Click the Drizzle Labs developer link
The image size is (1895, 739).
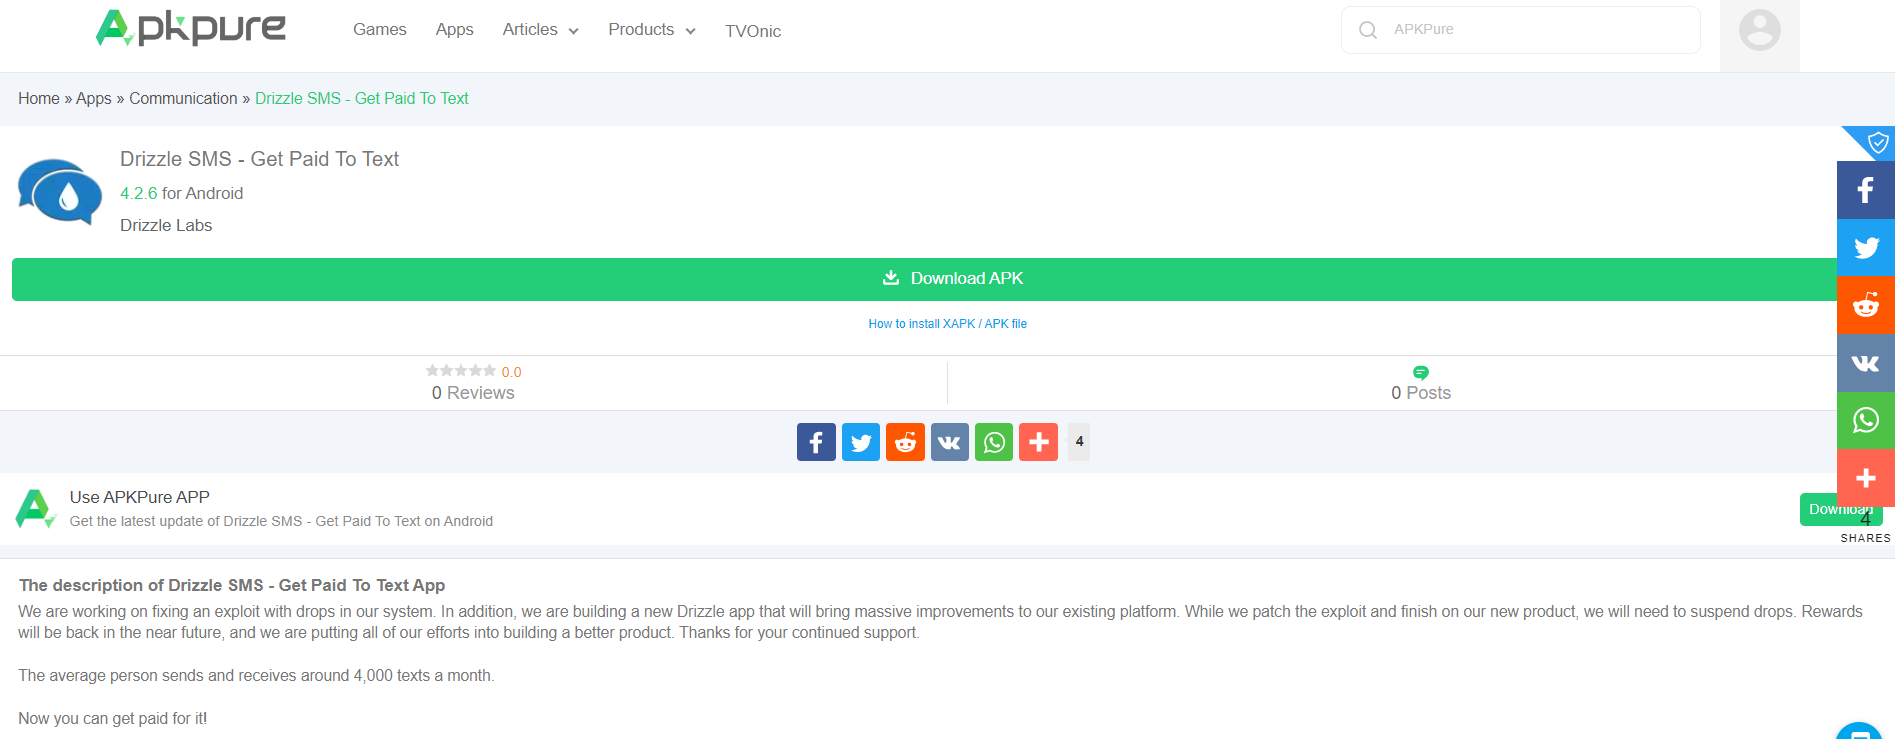tap(166, 225)
